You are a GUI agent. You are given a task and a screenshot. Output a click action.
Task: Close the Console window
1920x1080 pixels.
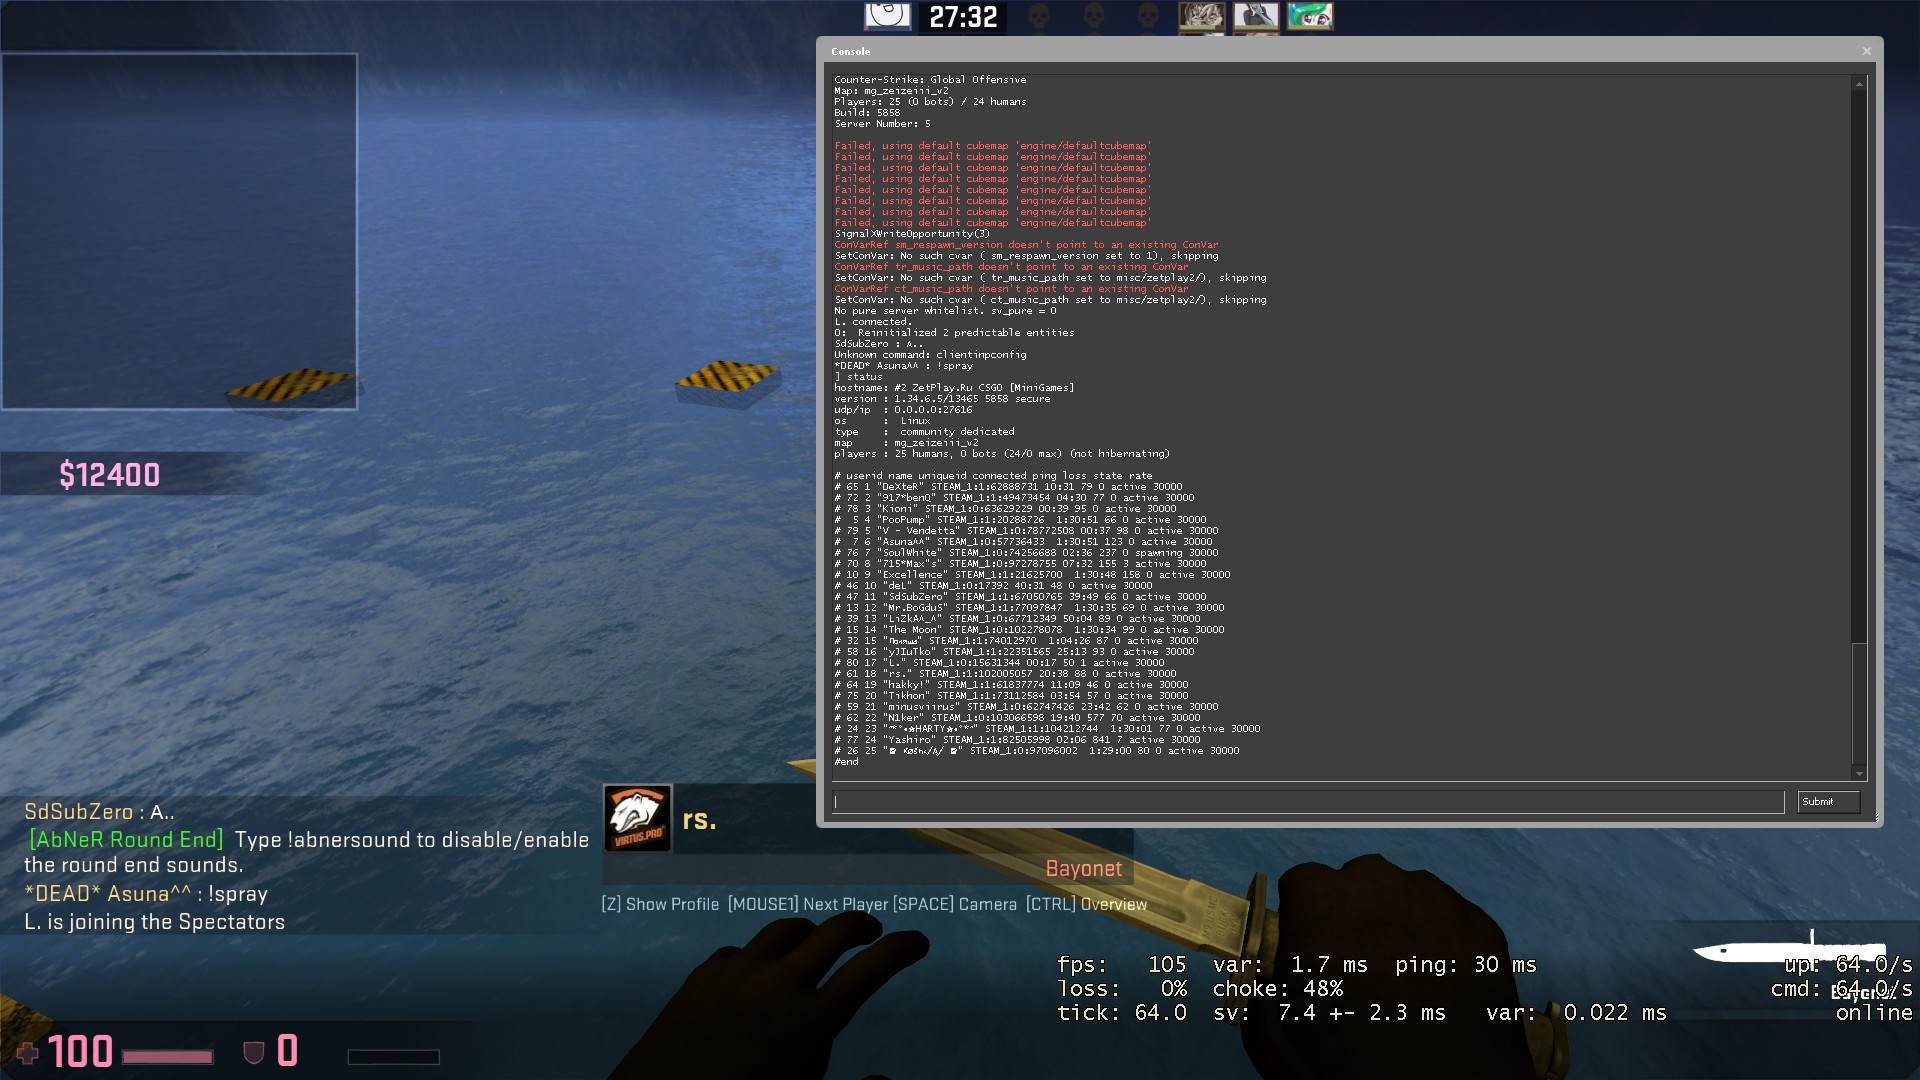pos(1866,51)
